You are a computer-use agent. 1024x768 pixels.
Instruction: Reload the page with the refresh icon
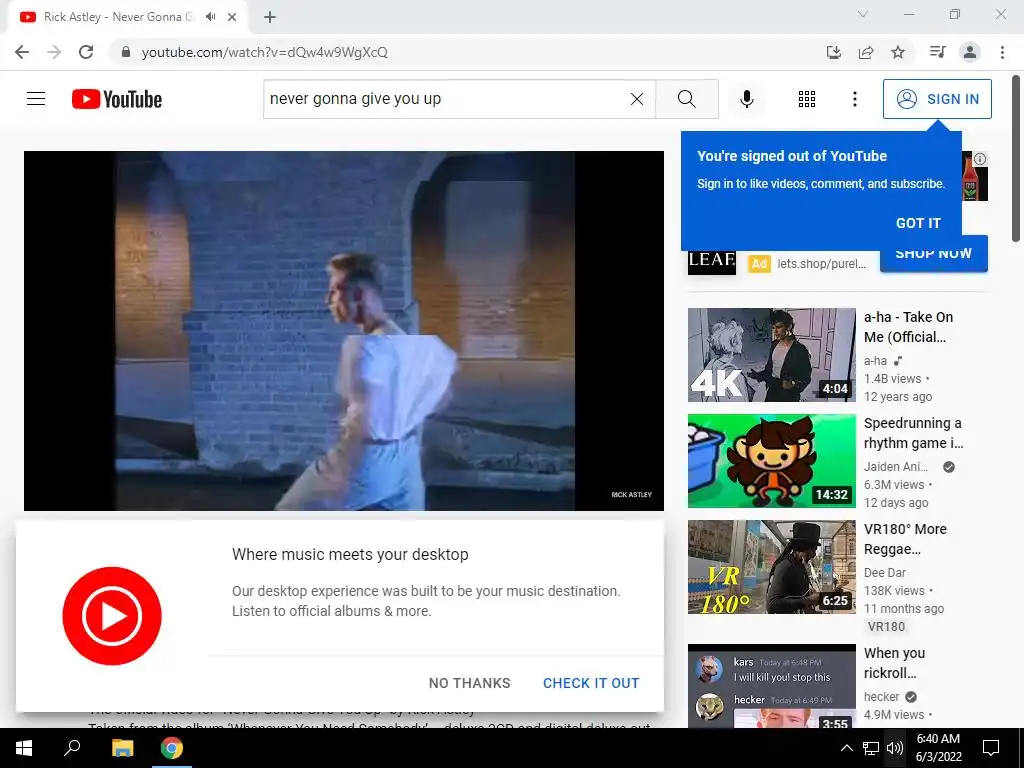(86, 52)
